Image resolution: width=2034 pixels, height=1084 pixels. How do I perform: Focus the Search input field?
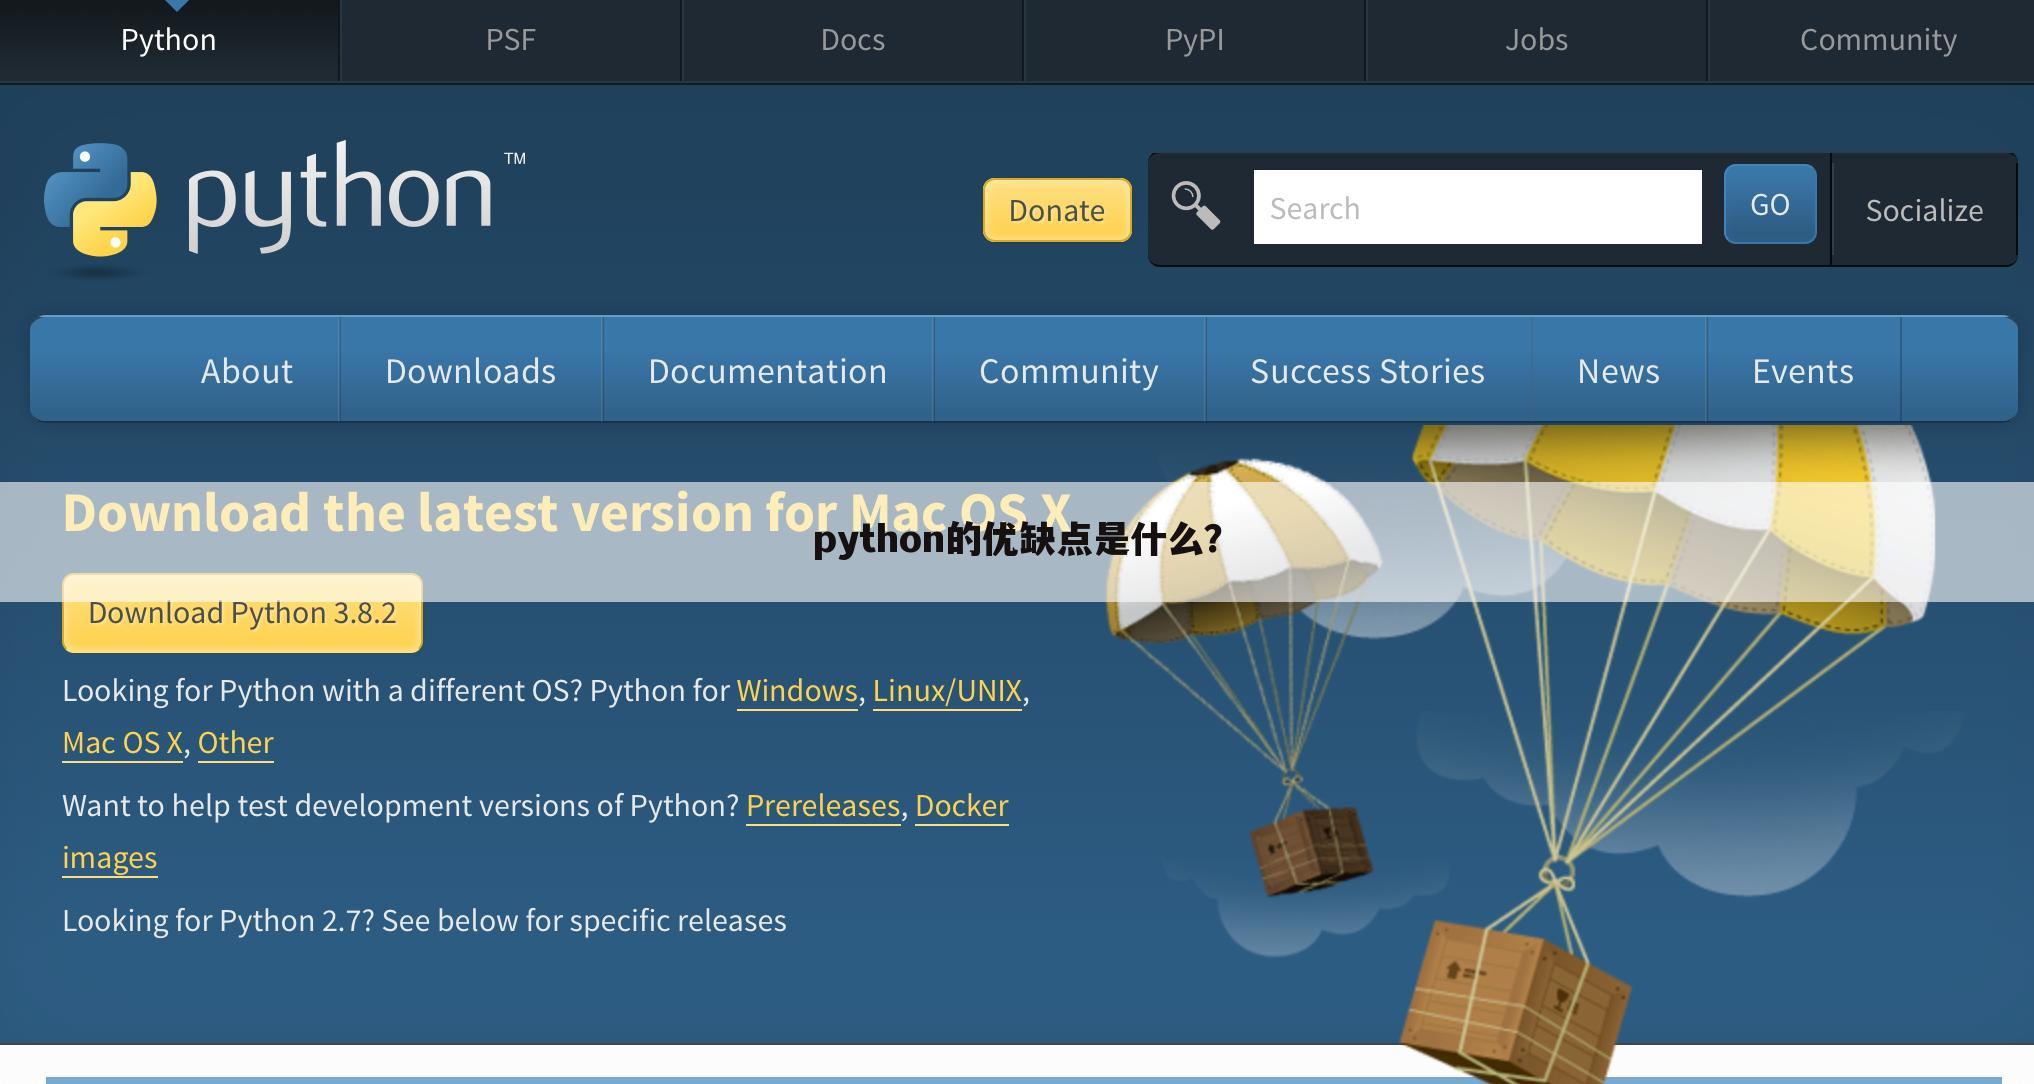click(1477, 207)
